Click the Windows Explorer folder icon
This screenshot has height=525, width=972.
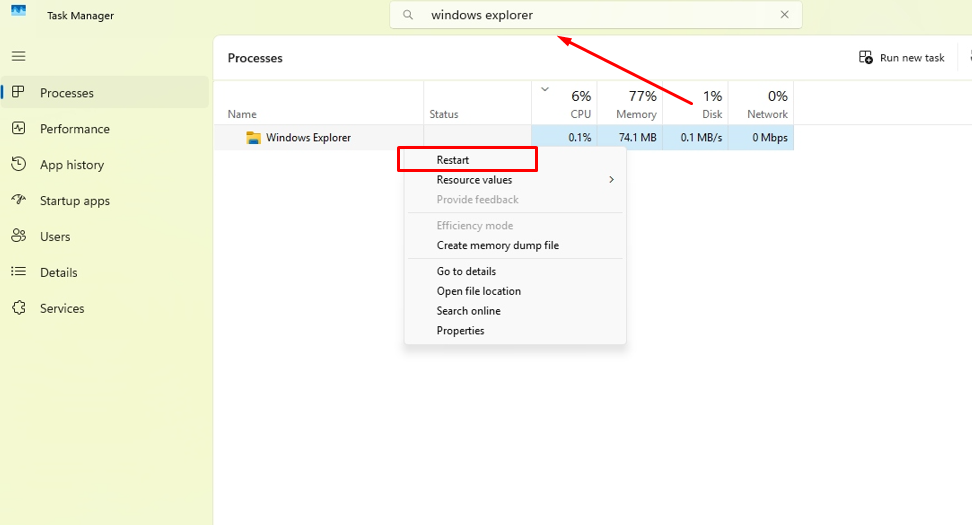(x=253, y=138)
